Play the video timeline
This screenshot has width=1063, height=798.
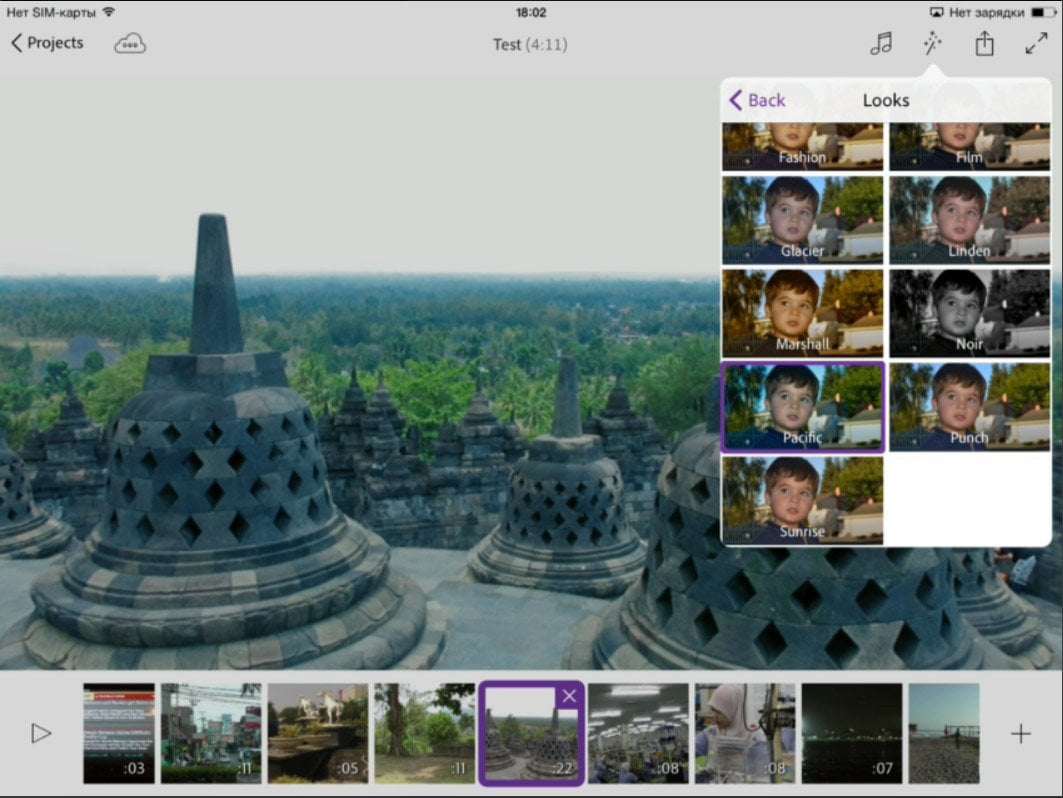coord(41,733)
